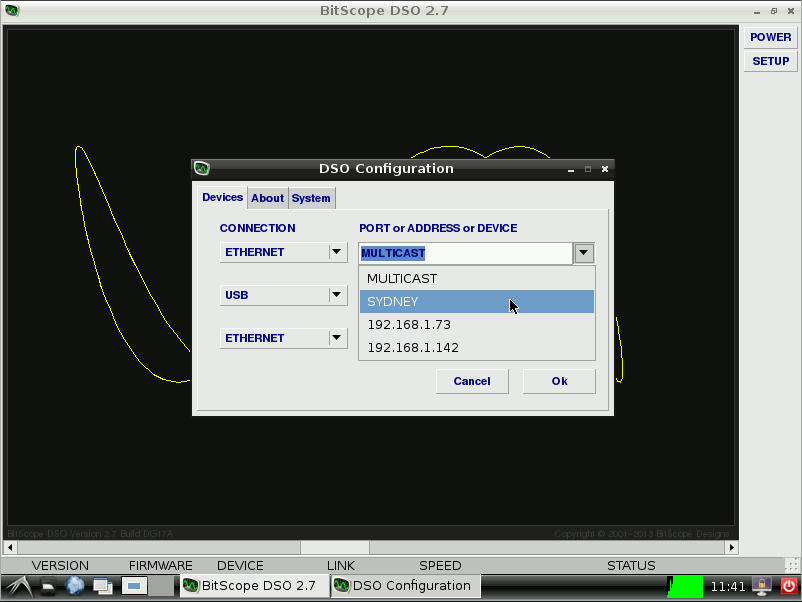This screenshot has width=802, height=602.
Task: Collapse the port address dropdown arrow
Action: point(584,253)
